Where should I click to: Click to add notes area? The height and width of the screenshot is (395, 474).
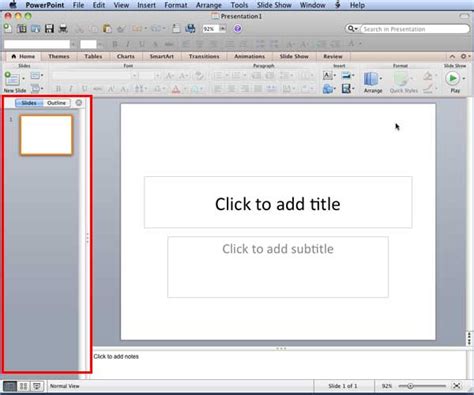[279, 365]
